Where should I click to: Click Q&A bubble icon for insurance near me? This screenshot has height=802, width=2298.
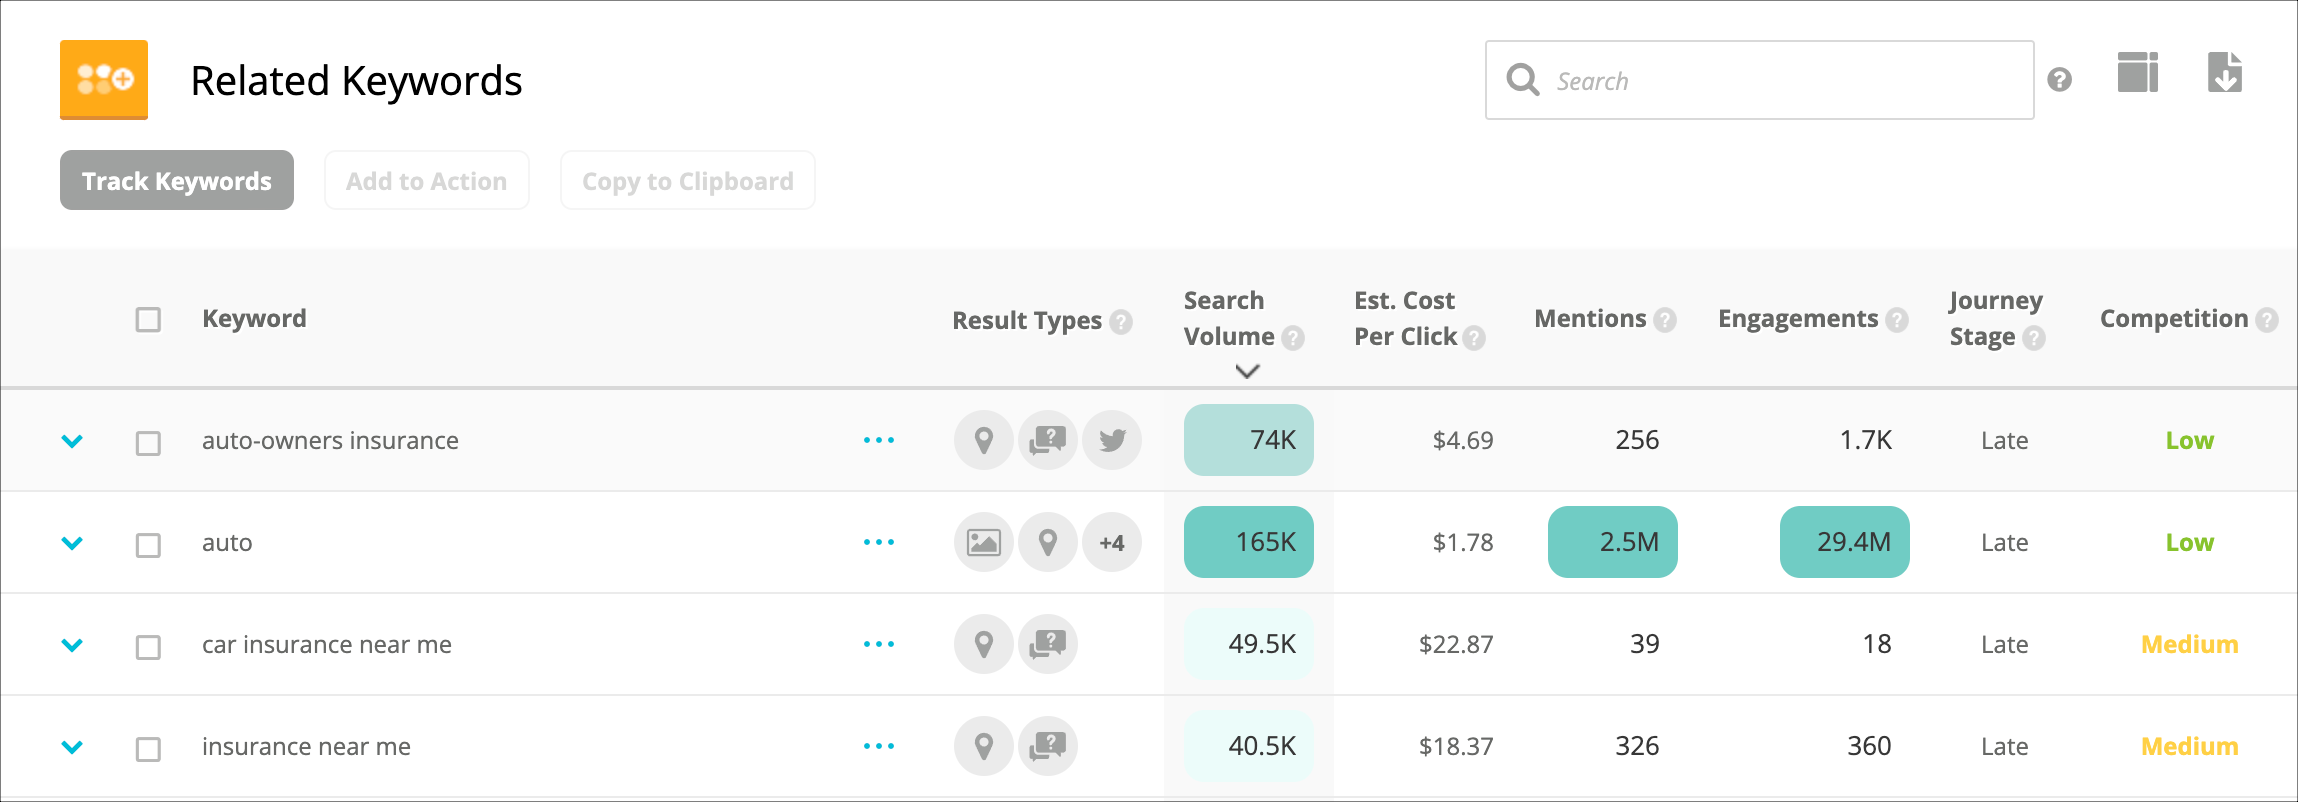coord(1048,746)
